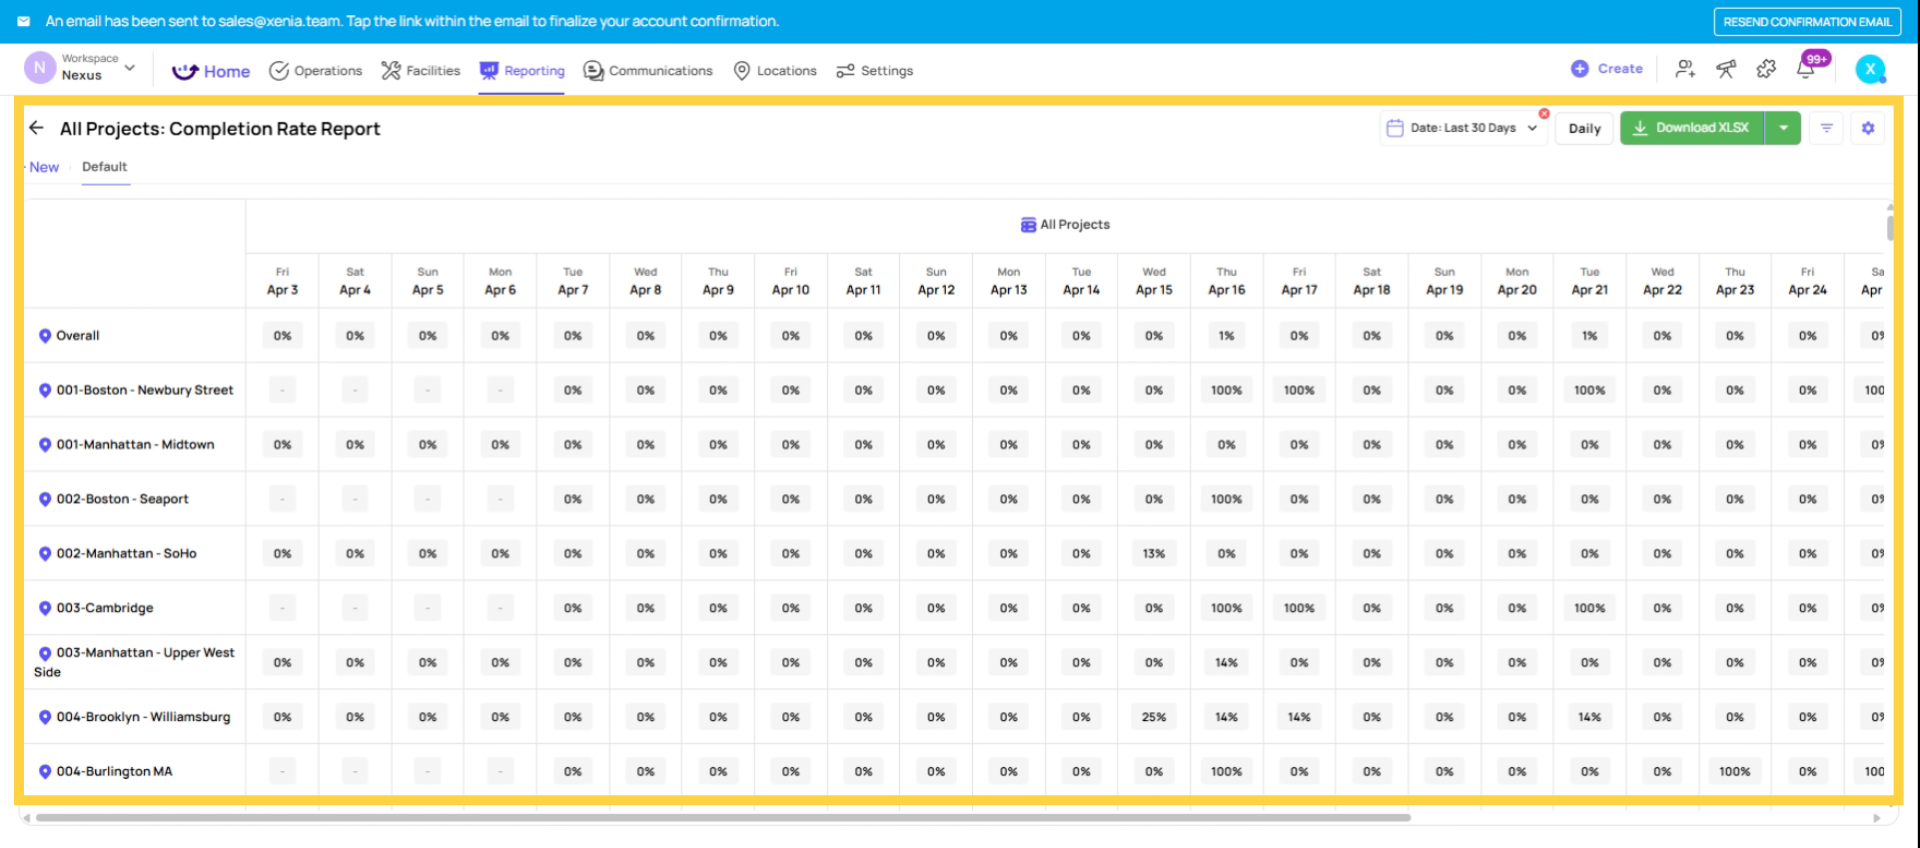The height and width of the screenshot is (848, 1920).
Task: Open notifications bell with 99+ badge
Action: [1806, 68]
